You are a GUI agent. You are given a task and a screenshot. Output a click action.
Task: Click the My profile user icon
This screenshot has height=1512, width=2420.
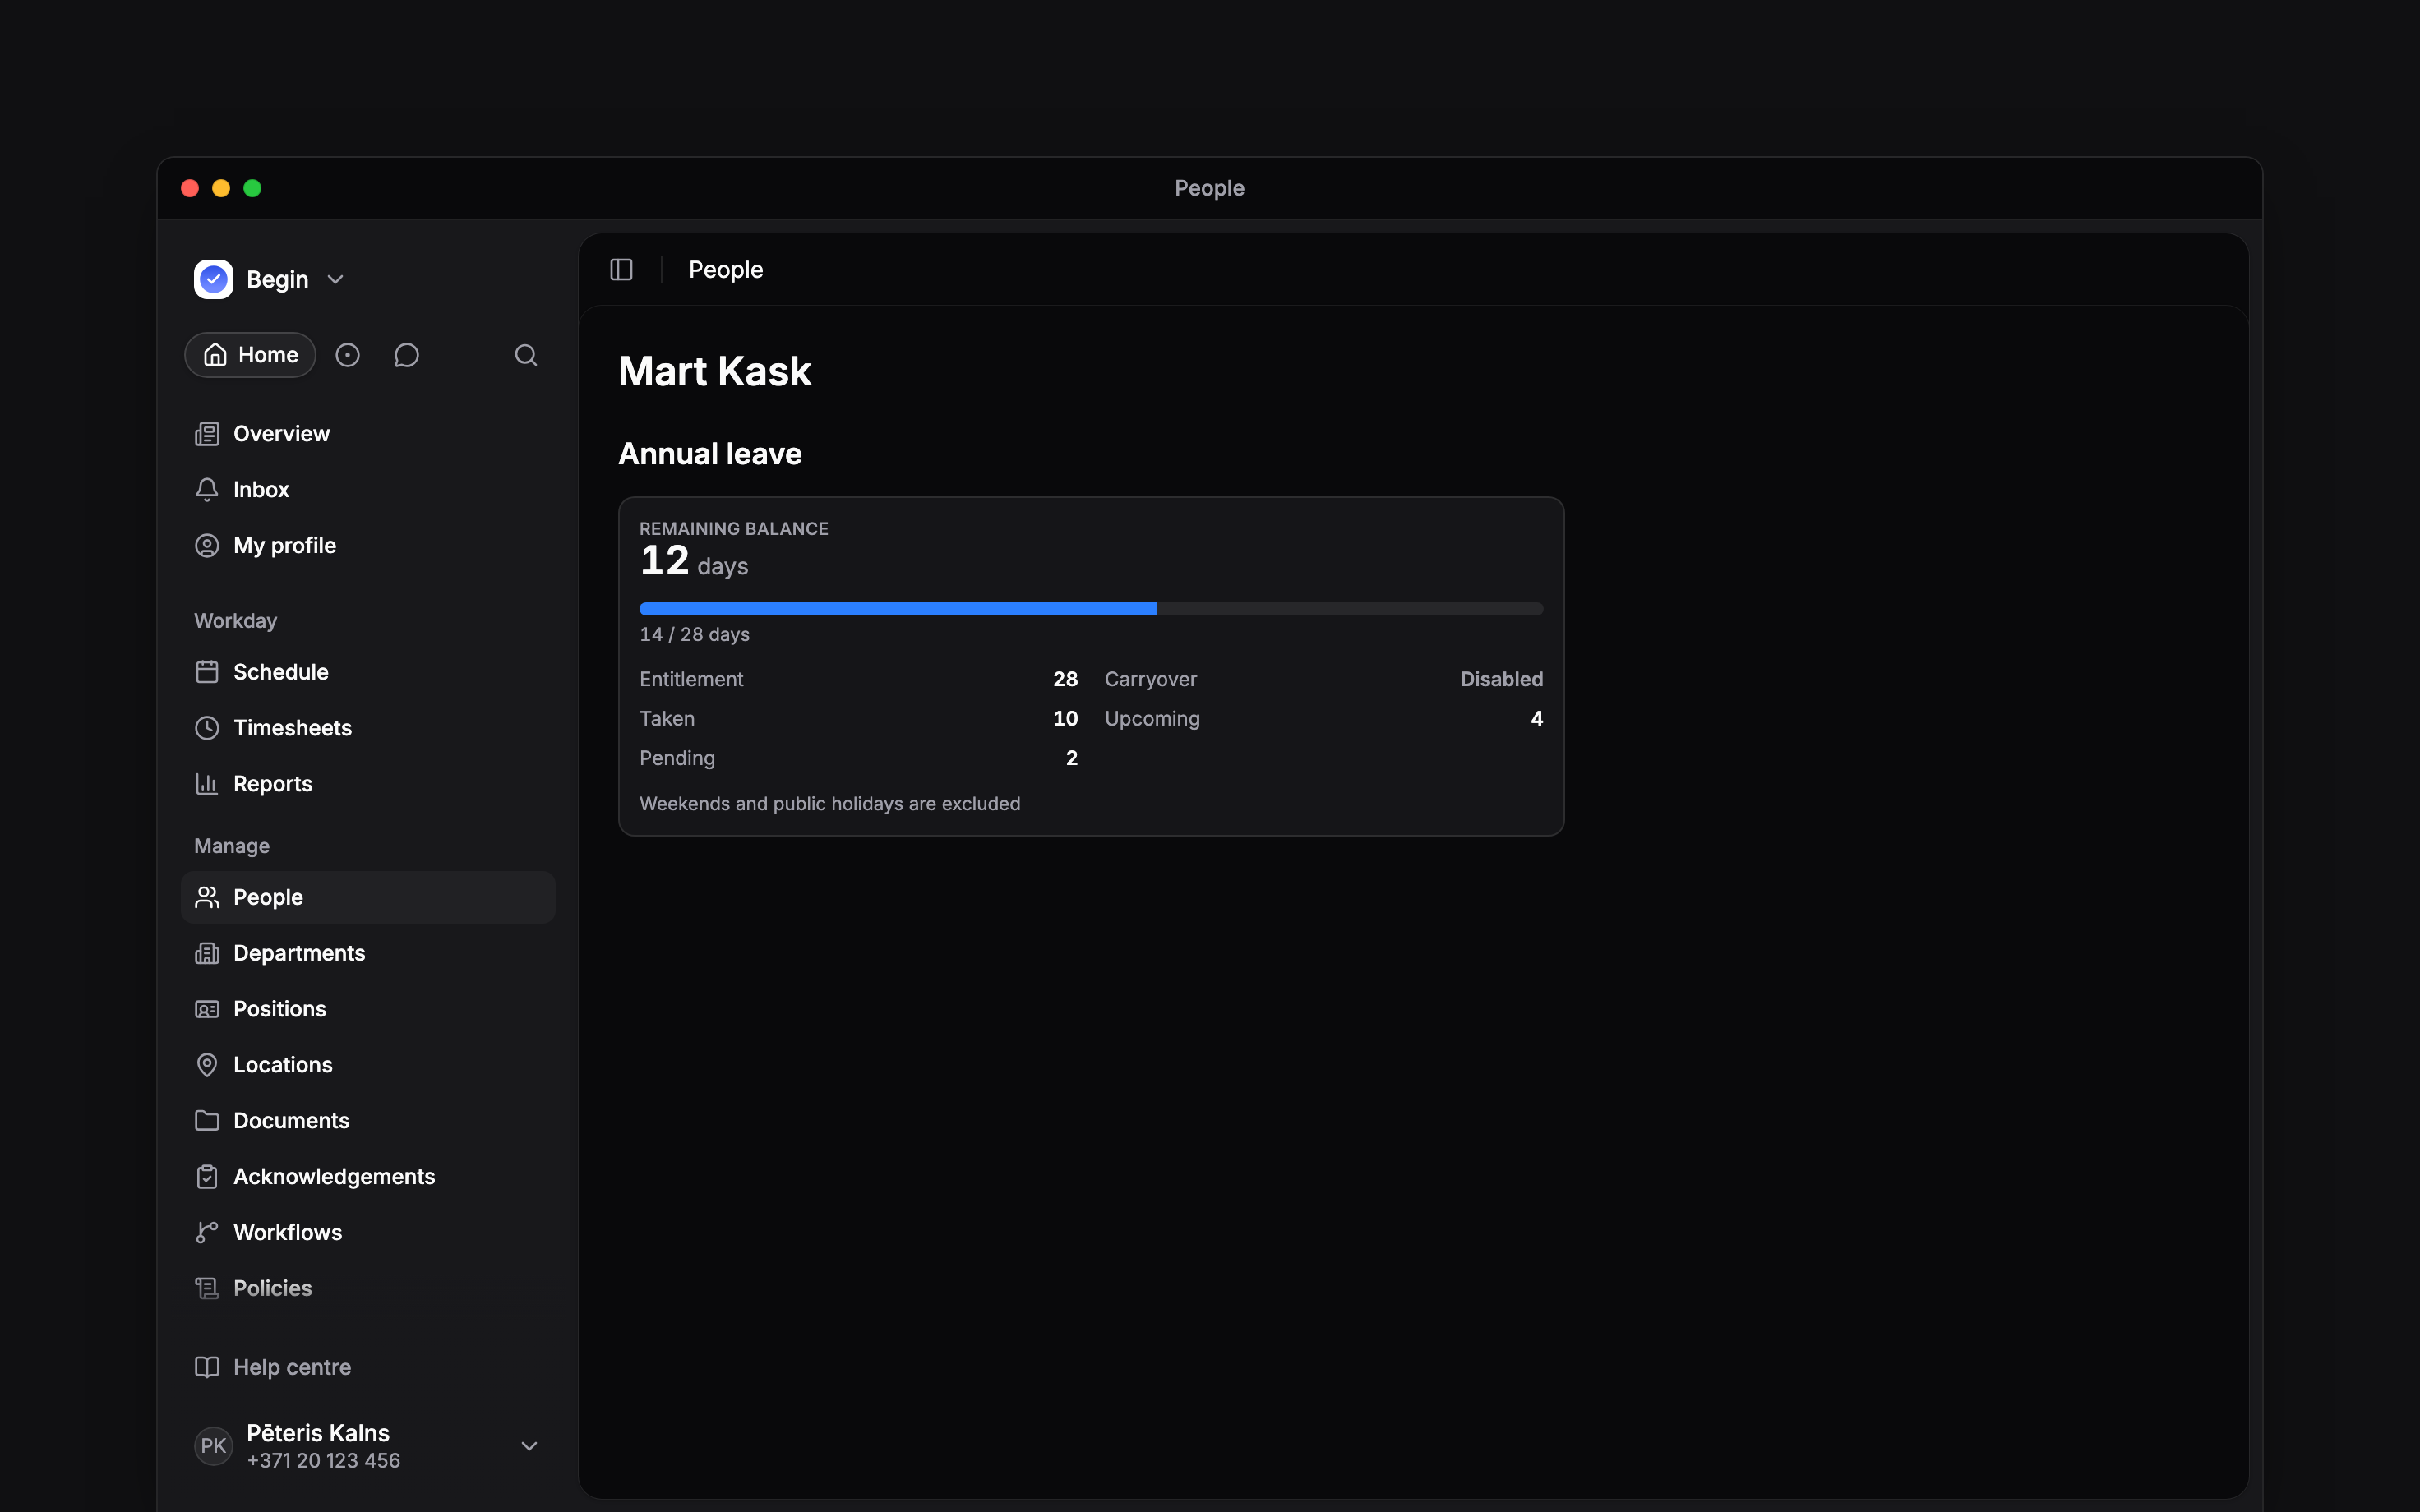(x=207, y=546)
